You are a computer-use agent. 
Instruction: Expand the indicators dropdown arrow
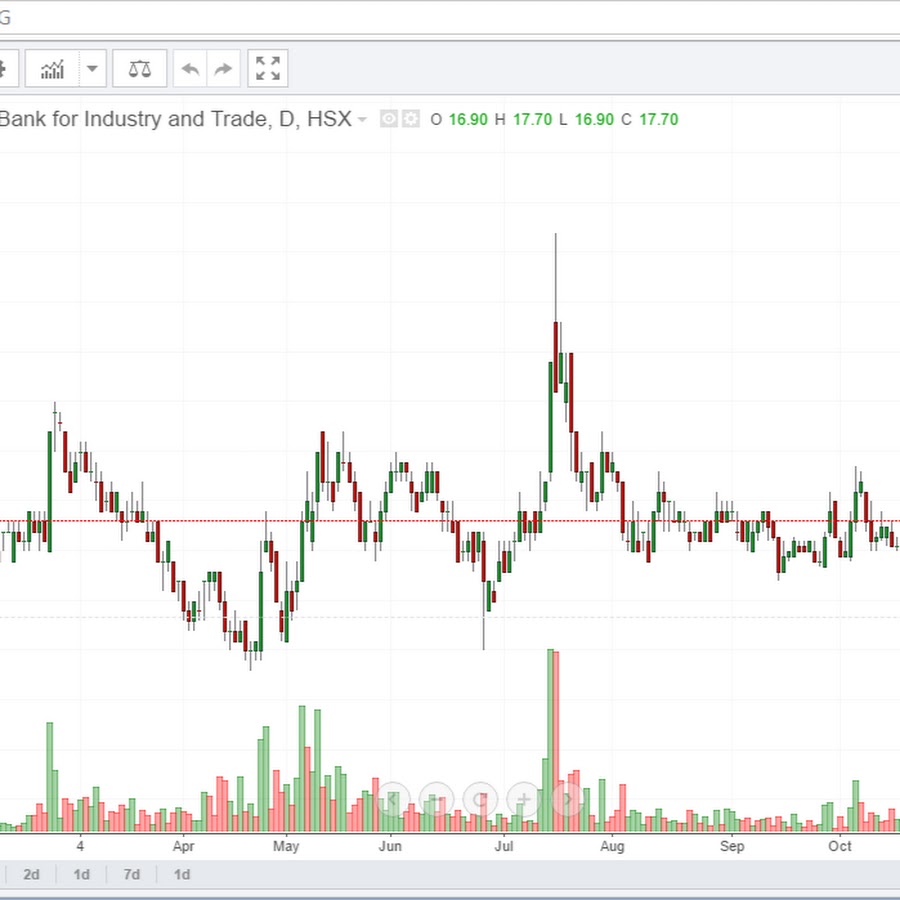coord(92,69)
